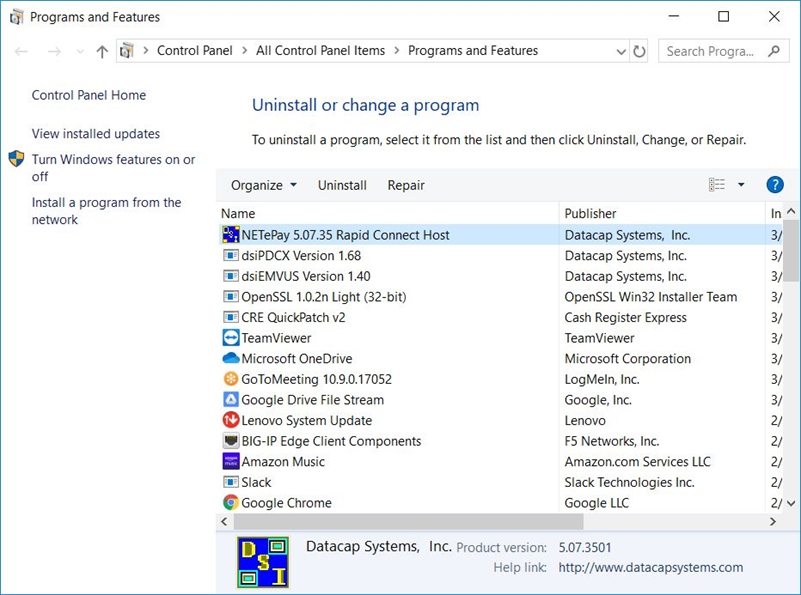Viewport: 801px width, 595px height.
Task: Click the Google Chrome icon
Action: click(231, 503)
